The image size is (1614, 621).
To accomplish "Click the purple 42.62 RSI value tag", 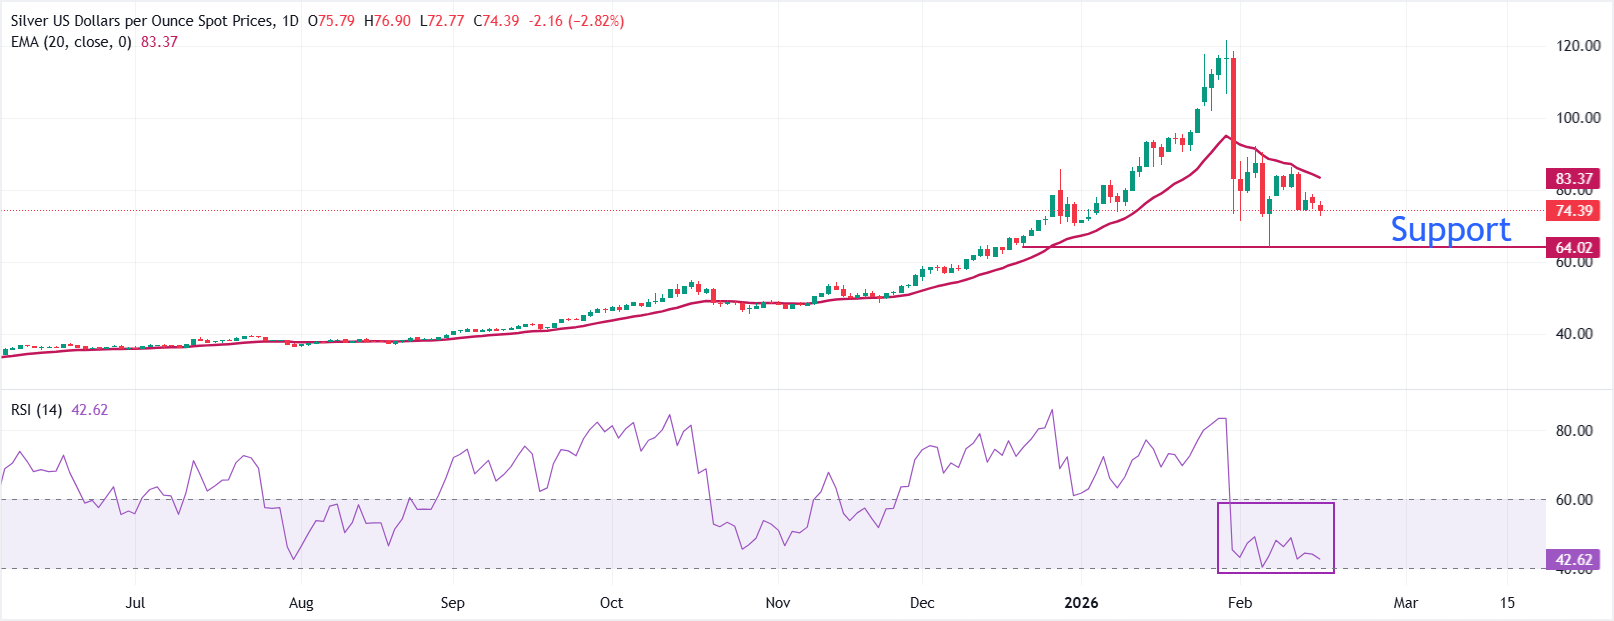I will click(1573, 560).
